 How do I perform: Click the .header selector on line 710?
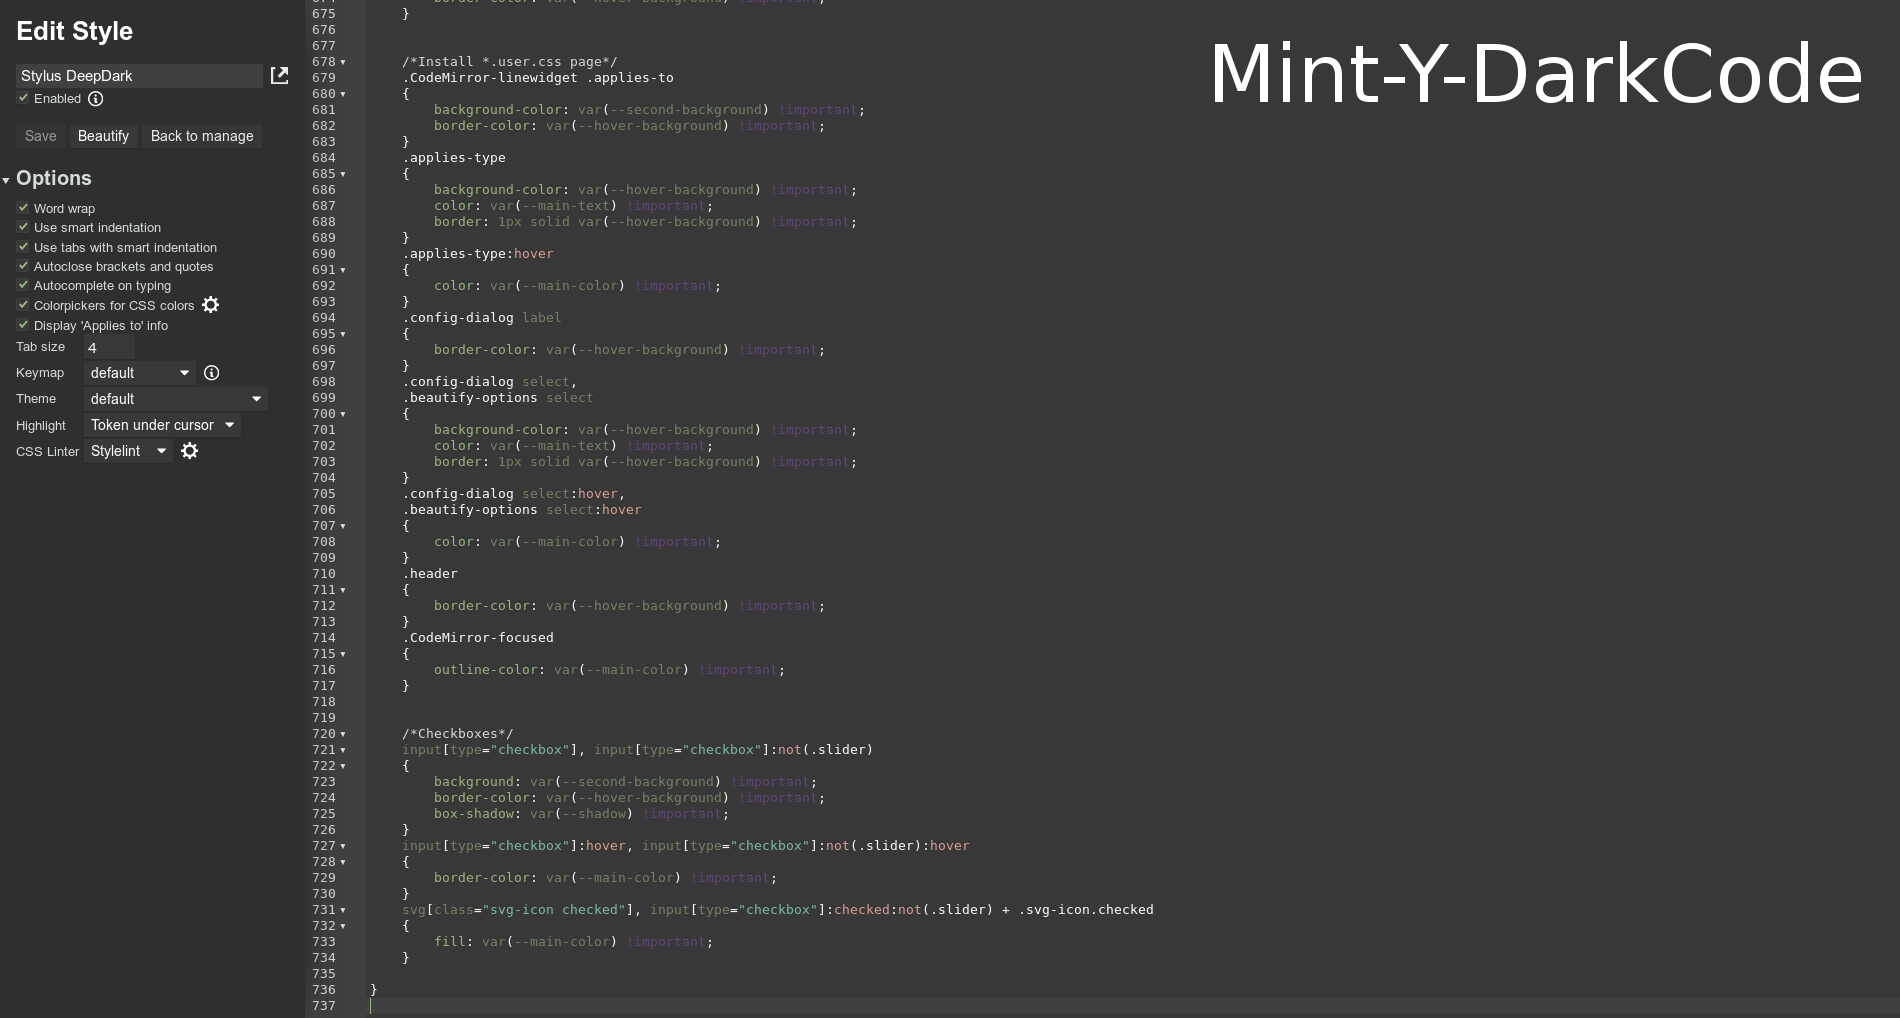click(x=430, y=574)
